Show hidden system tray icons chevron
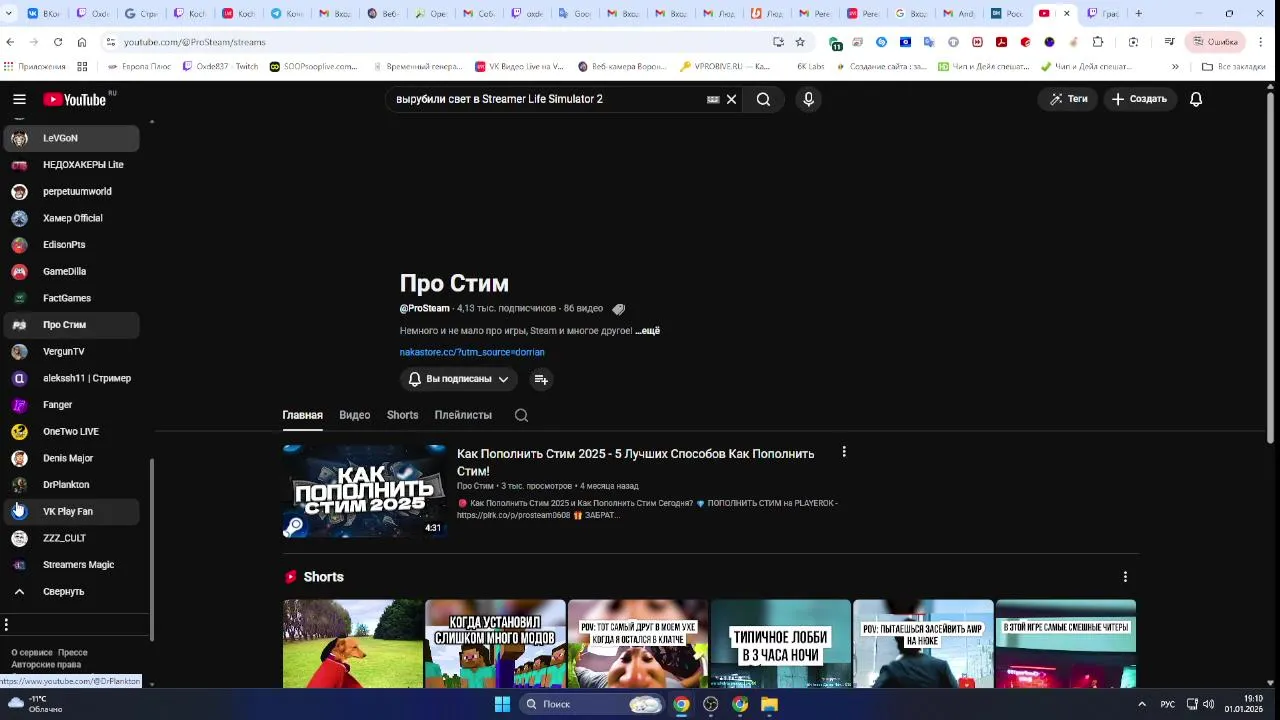Screen dimensions: 1280x720 click(1142, 704)
